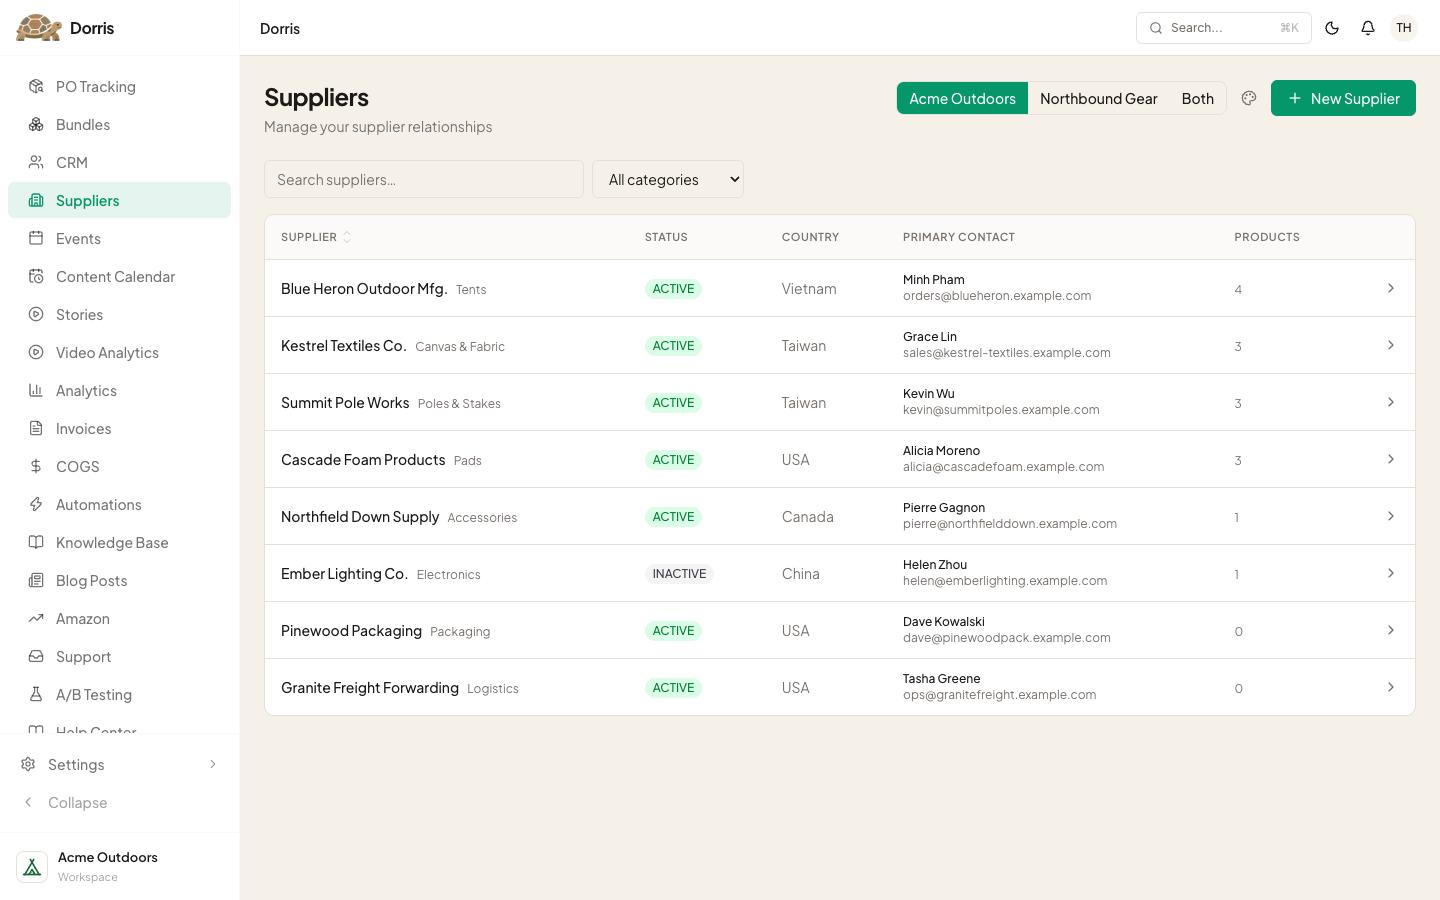Switch workspace filter to Acme Outdoors
Screen dimensions: 1440x900
[962, 98]
